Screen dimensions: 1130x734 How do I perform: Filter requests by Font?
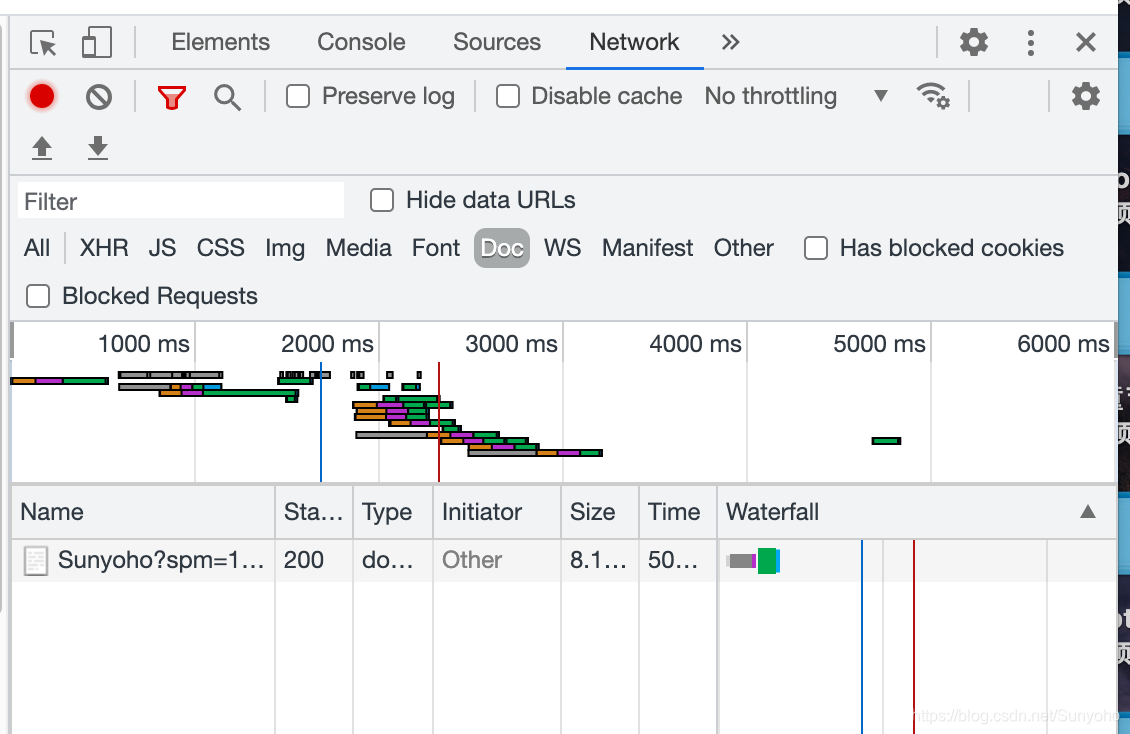tap(435, 248)
